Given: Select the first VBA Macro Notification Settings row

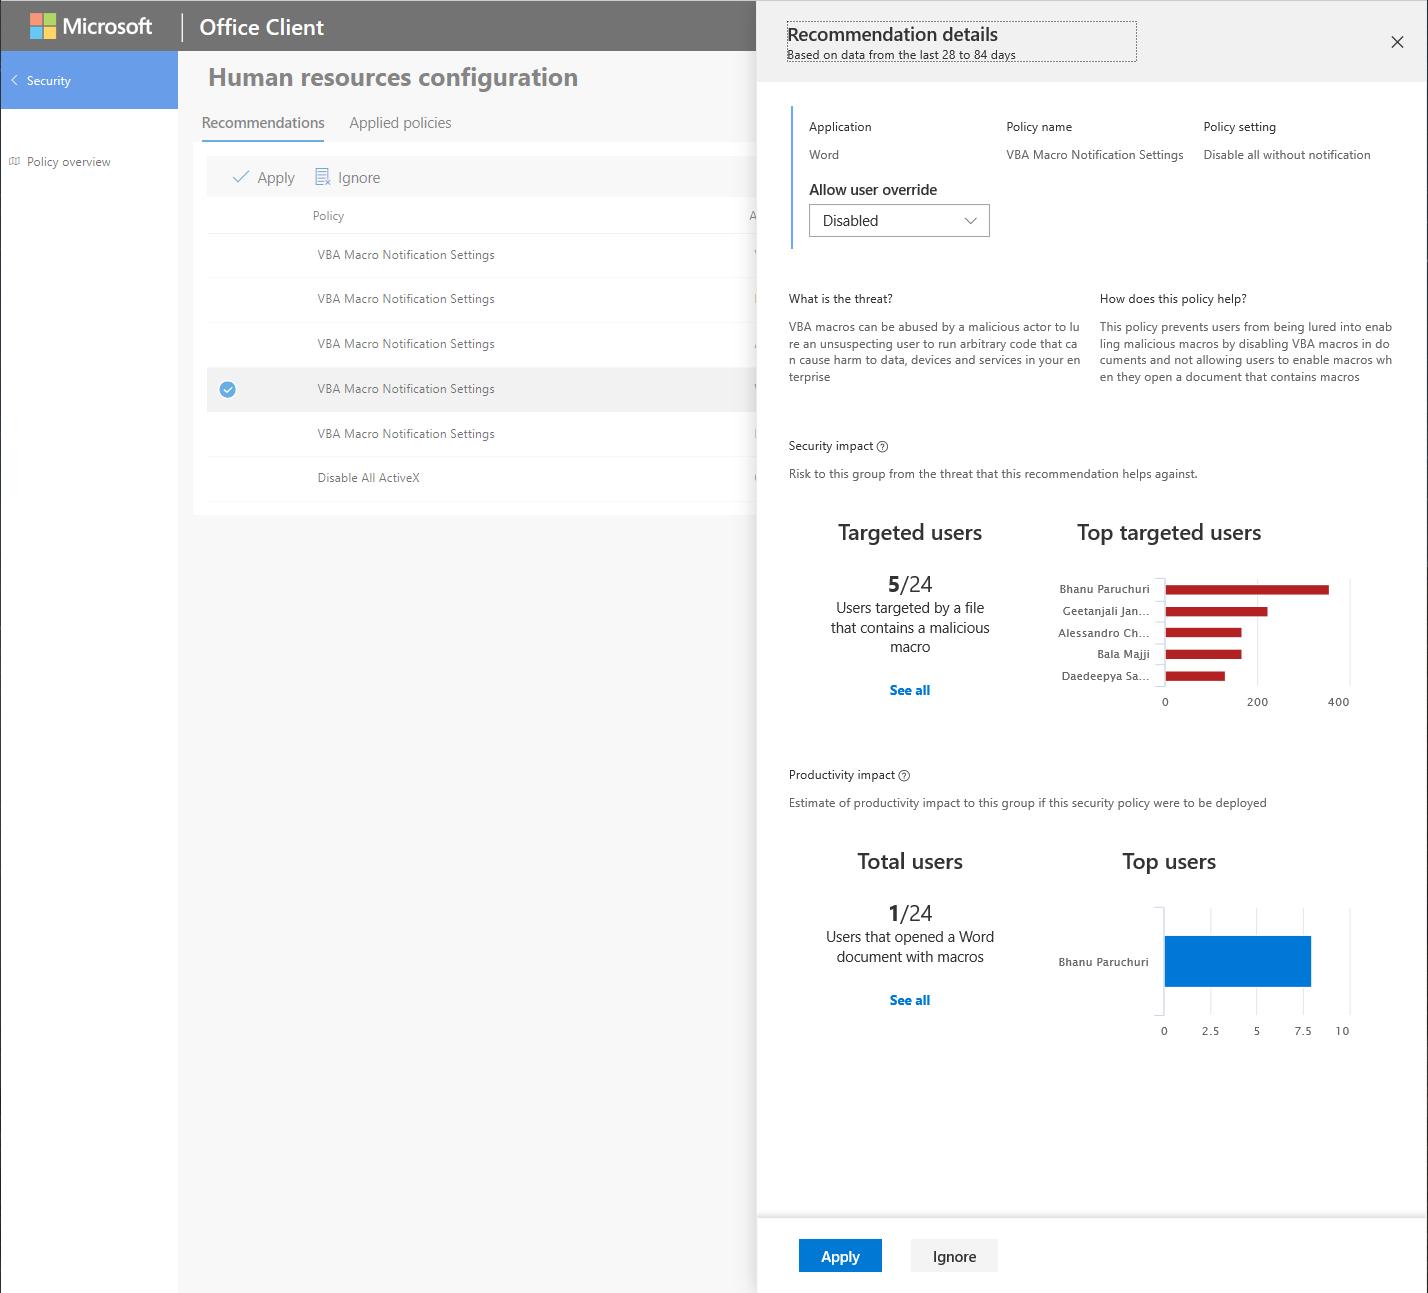Looking at the screenshot, I should click(x=481, y=255).
